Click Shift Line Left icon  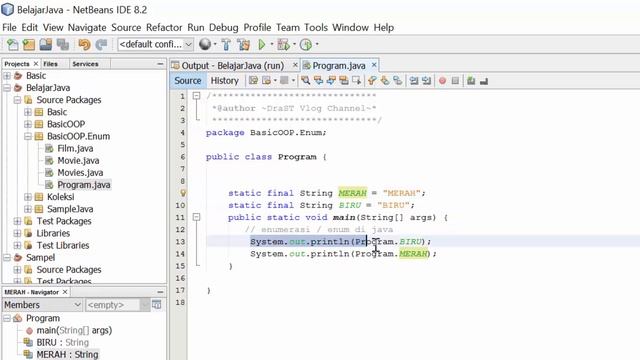(x=414, y=81)
